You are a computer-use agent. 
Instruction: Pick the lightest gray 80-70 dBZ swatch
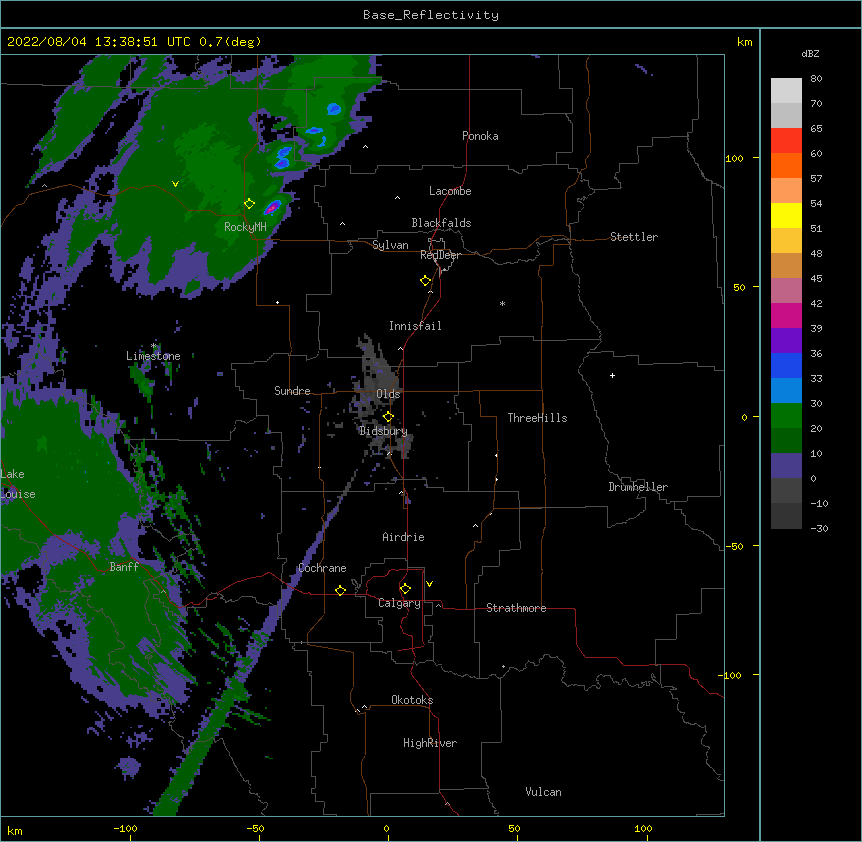[x=786, y=91]
